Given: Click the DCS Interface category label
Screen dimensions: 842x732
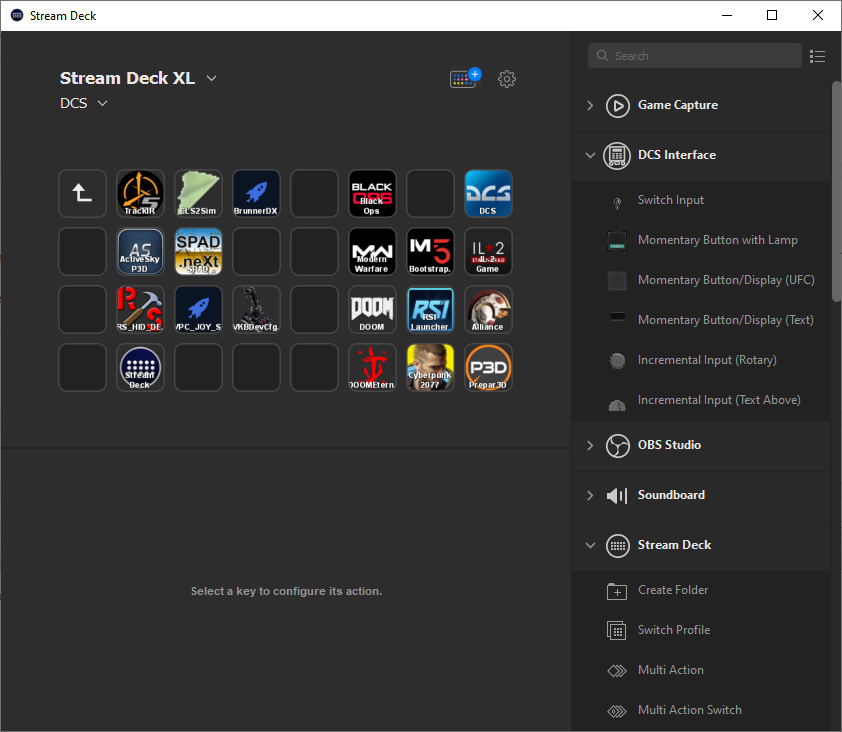Looking at the screenshot, I should point(677,155).
